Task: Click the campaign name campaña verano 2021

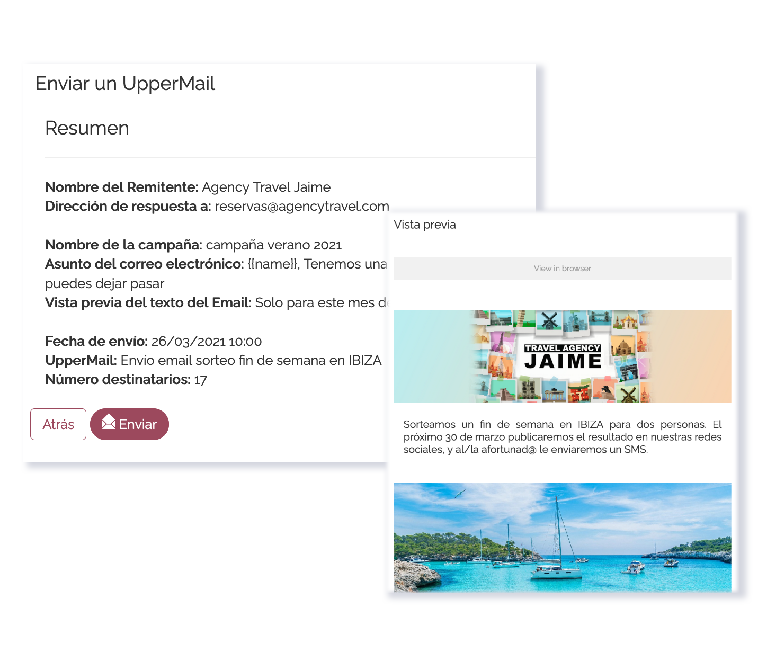Action: point(274,244)
